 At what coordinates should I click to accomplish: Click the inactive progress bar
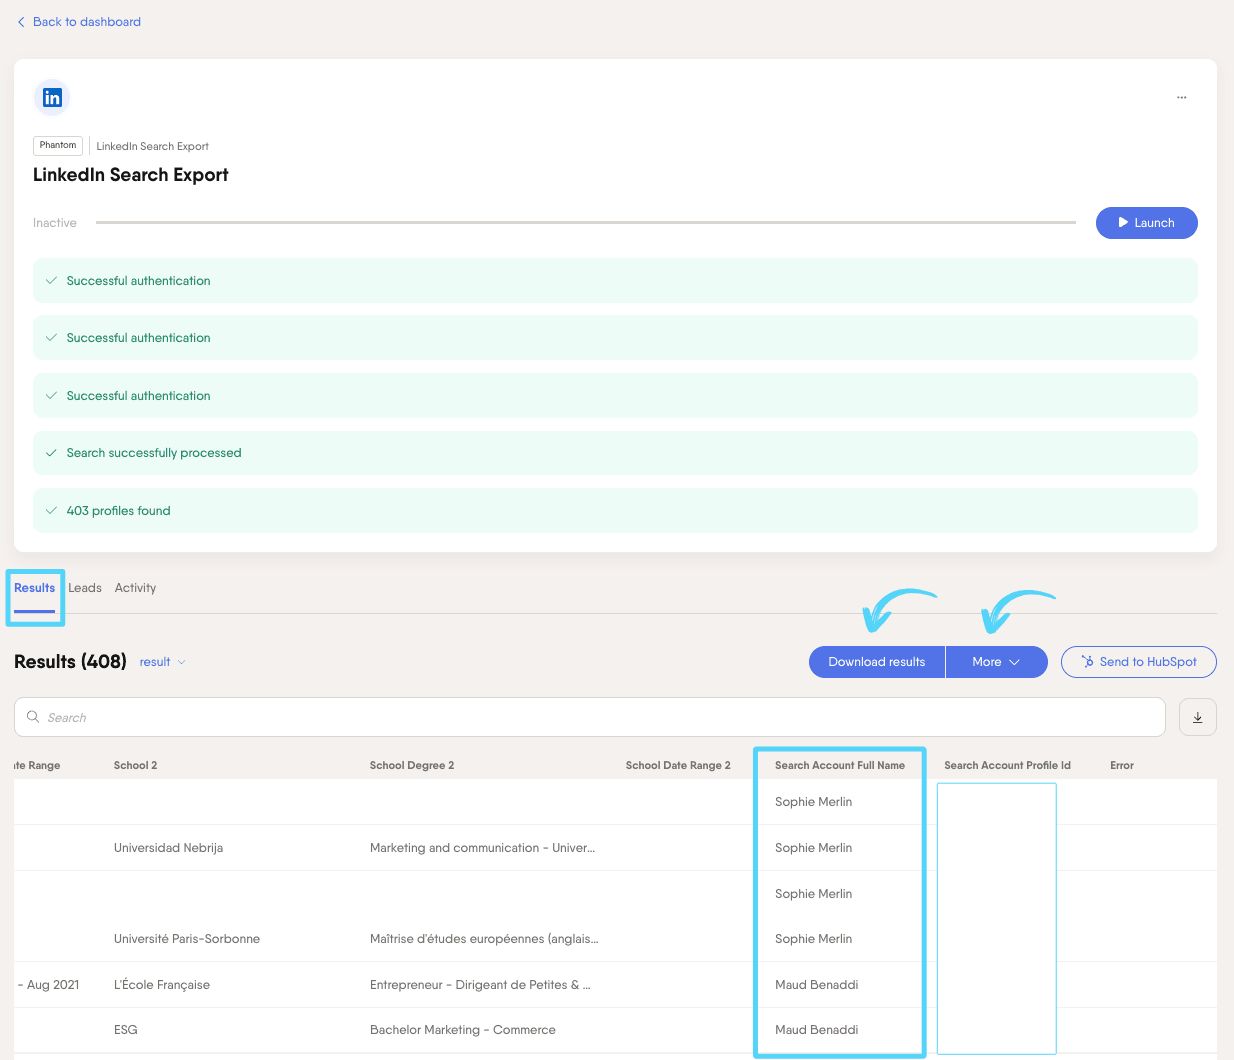[586, 223]
